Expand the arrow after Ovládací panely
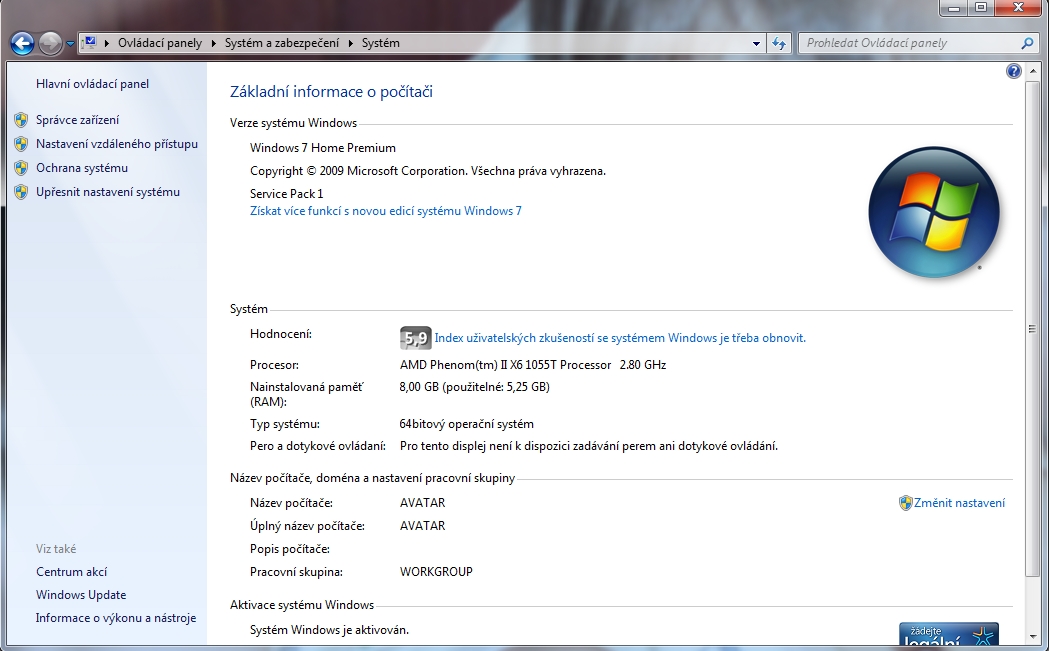The height and width of the screenshot is (651, 1049). coord(213,43)
